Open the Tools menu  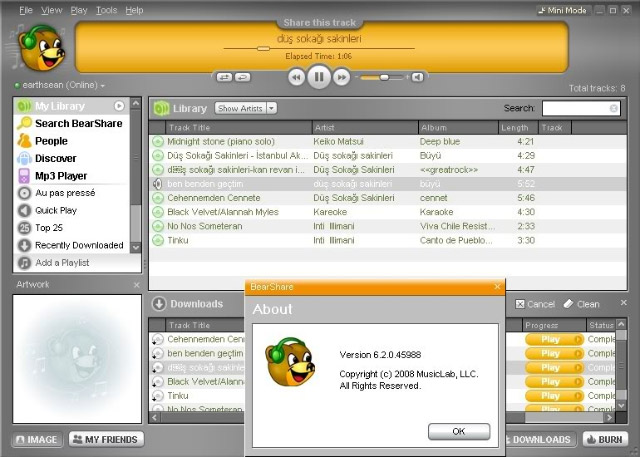[107, 10]
